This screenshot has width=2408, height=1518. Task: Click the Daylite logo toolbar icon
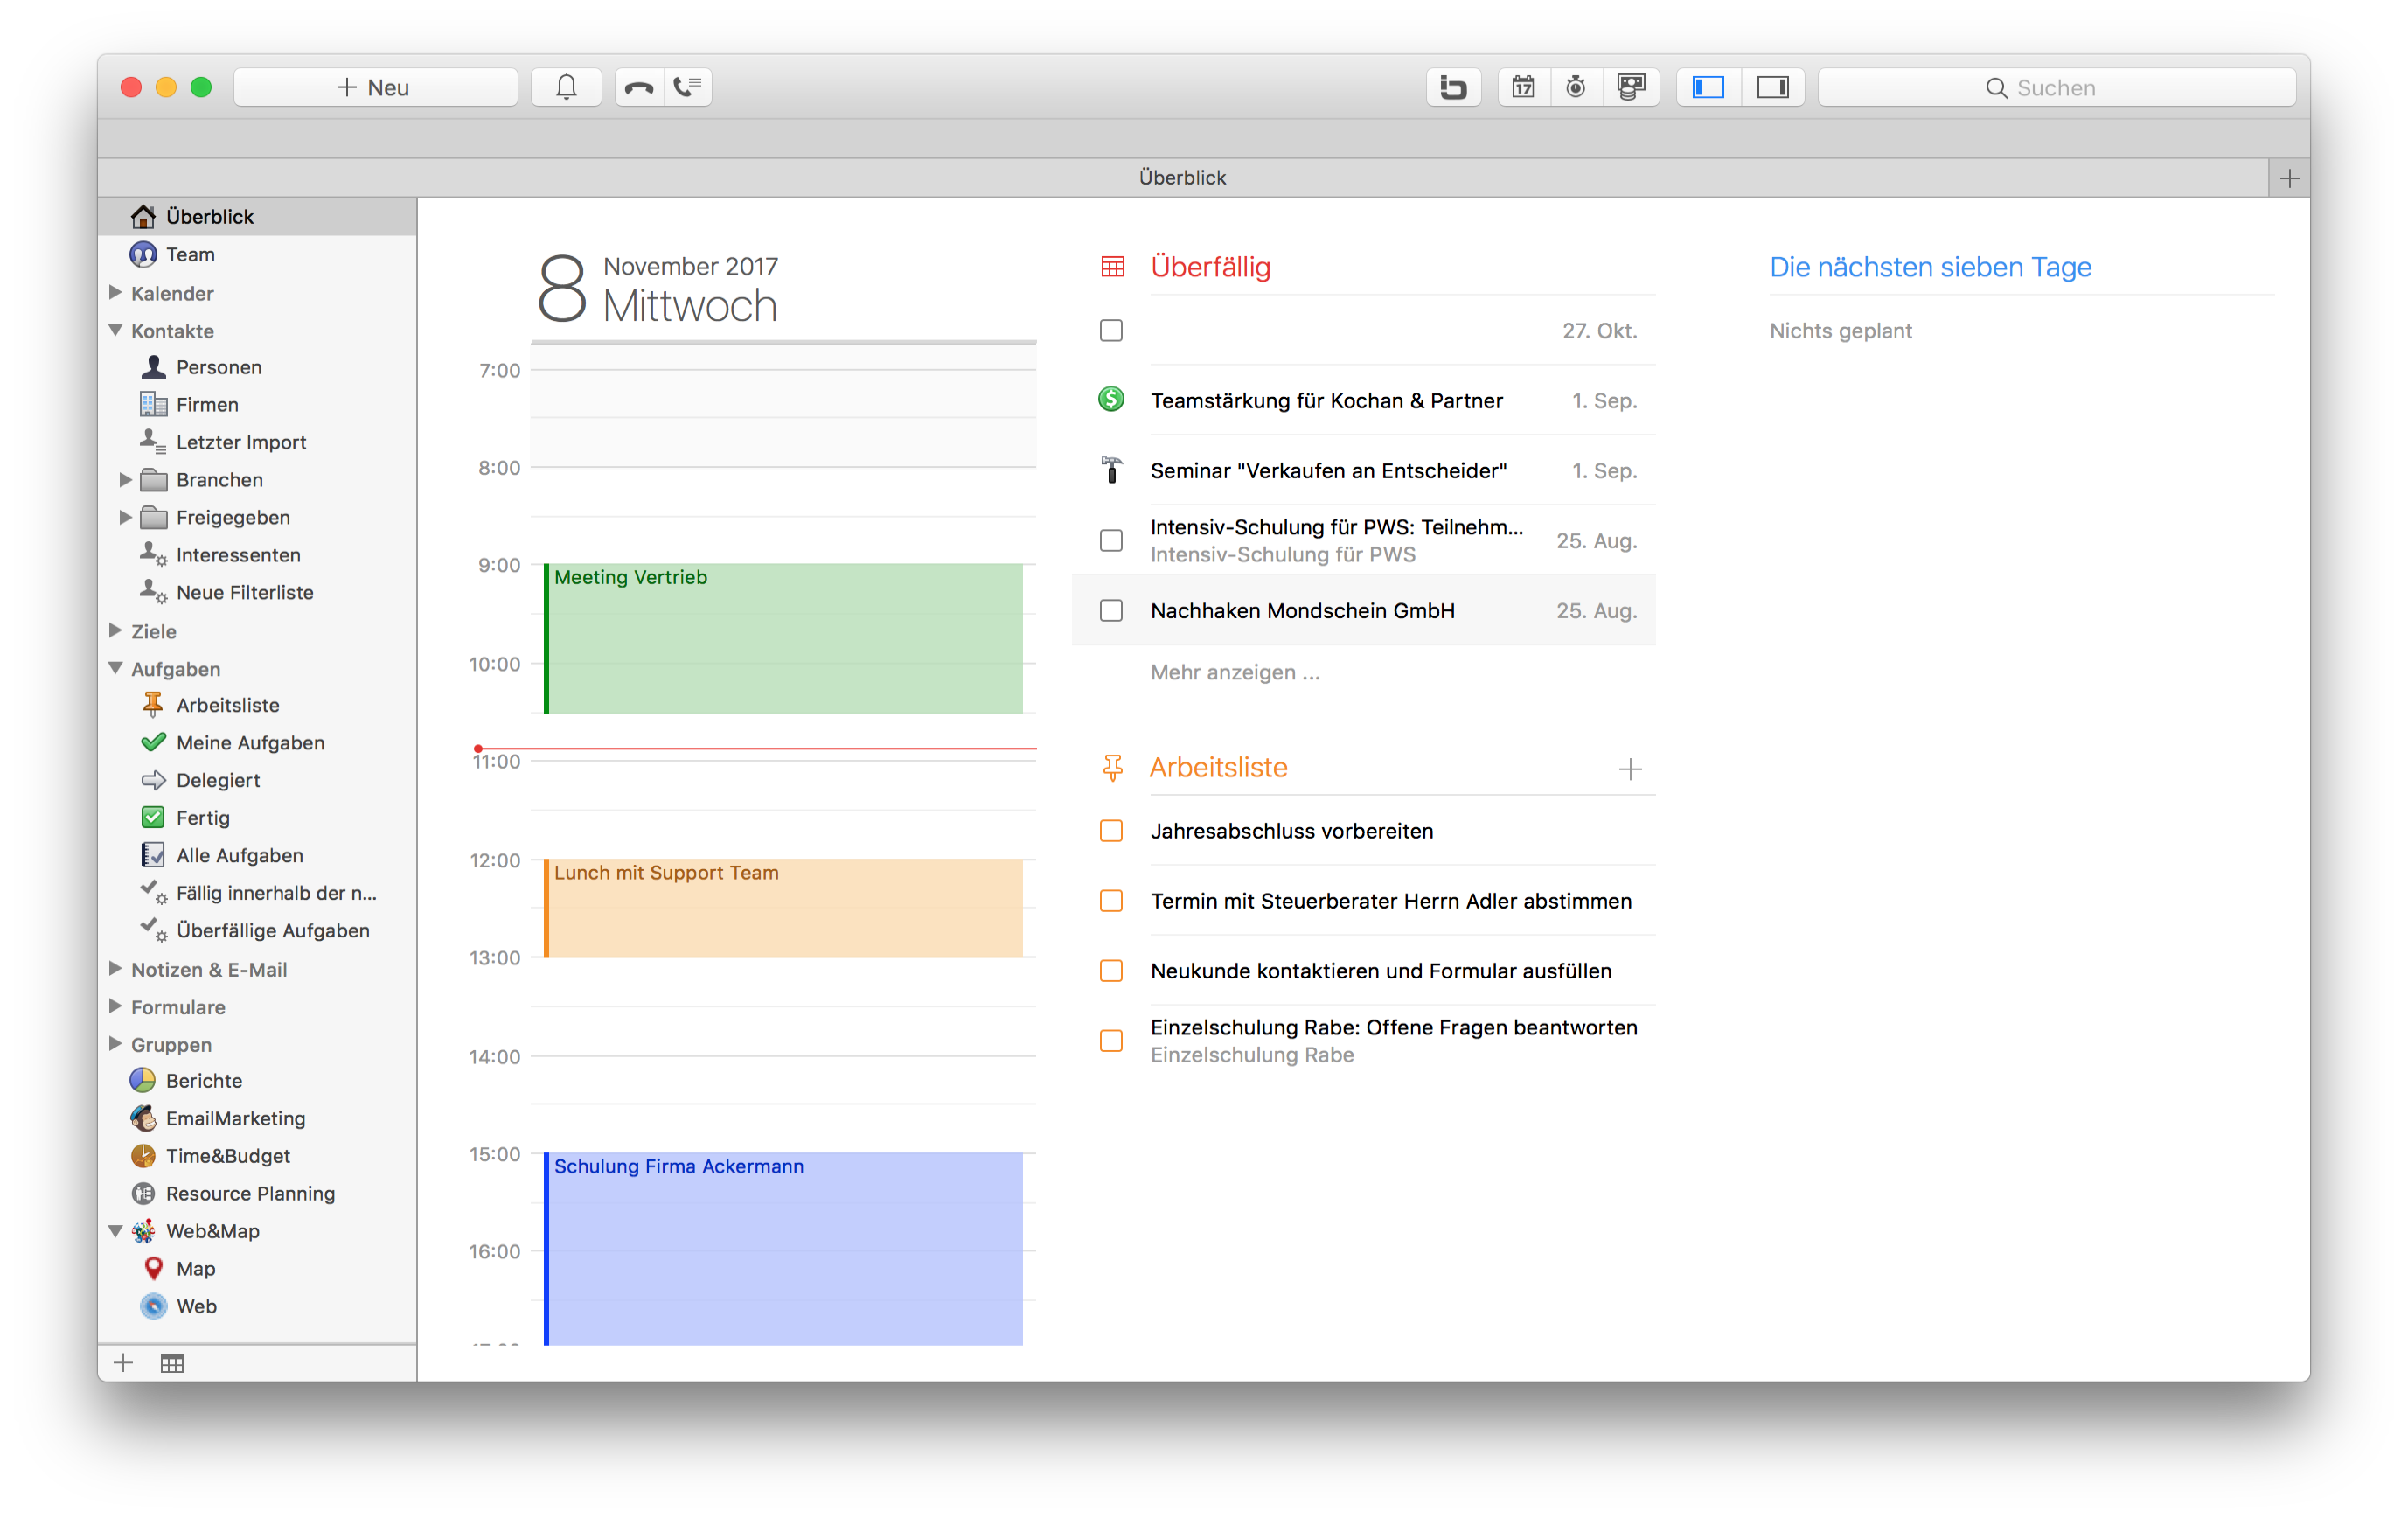tap(1453, 87)
